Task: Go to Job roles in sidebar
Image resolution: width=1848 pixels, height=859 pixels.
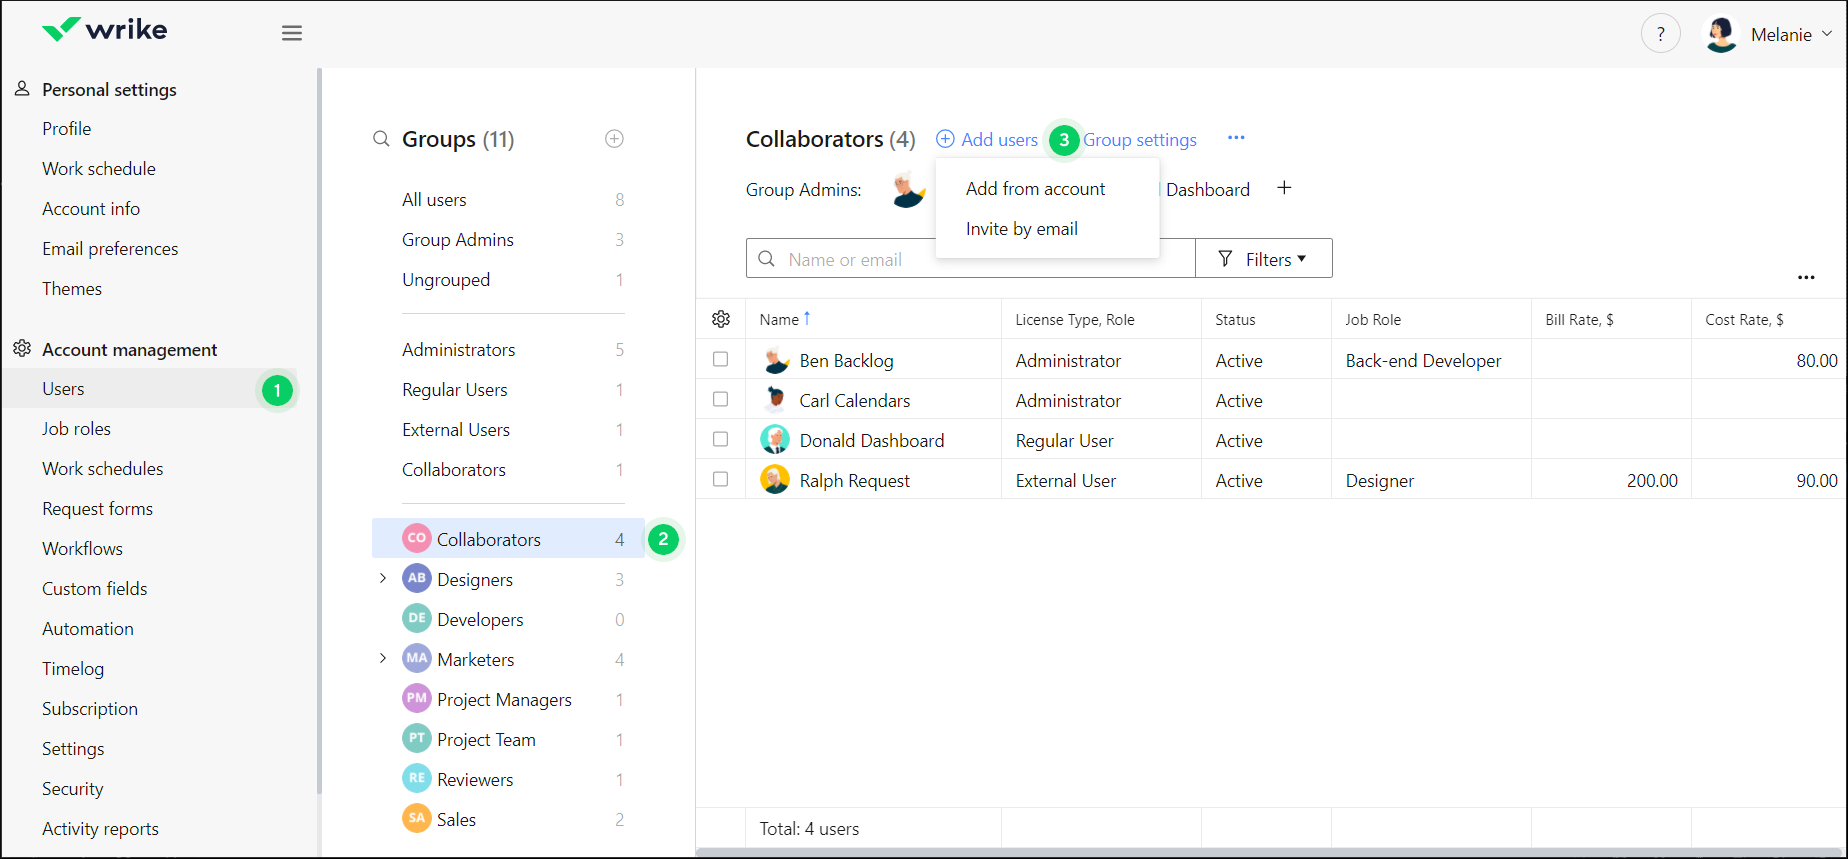Action: tap(76, 429)
